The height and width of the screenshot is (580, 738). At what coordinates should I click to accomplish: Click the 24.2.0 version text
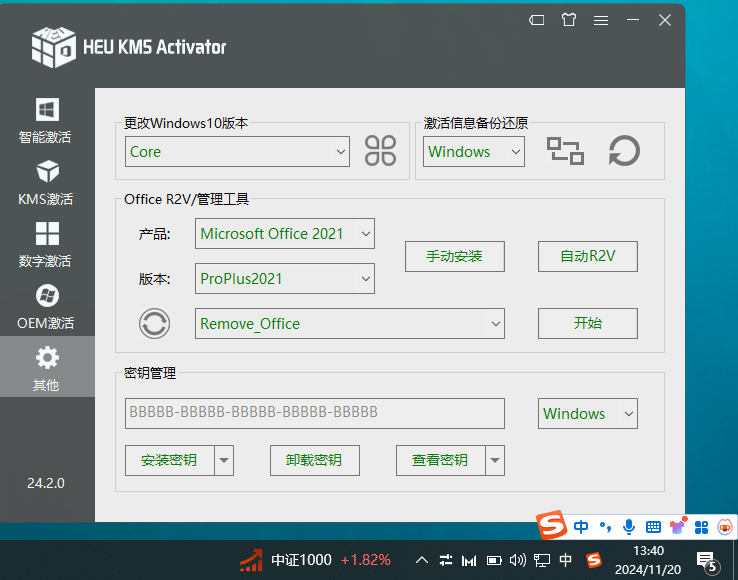point(46,483)
